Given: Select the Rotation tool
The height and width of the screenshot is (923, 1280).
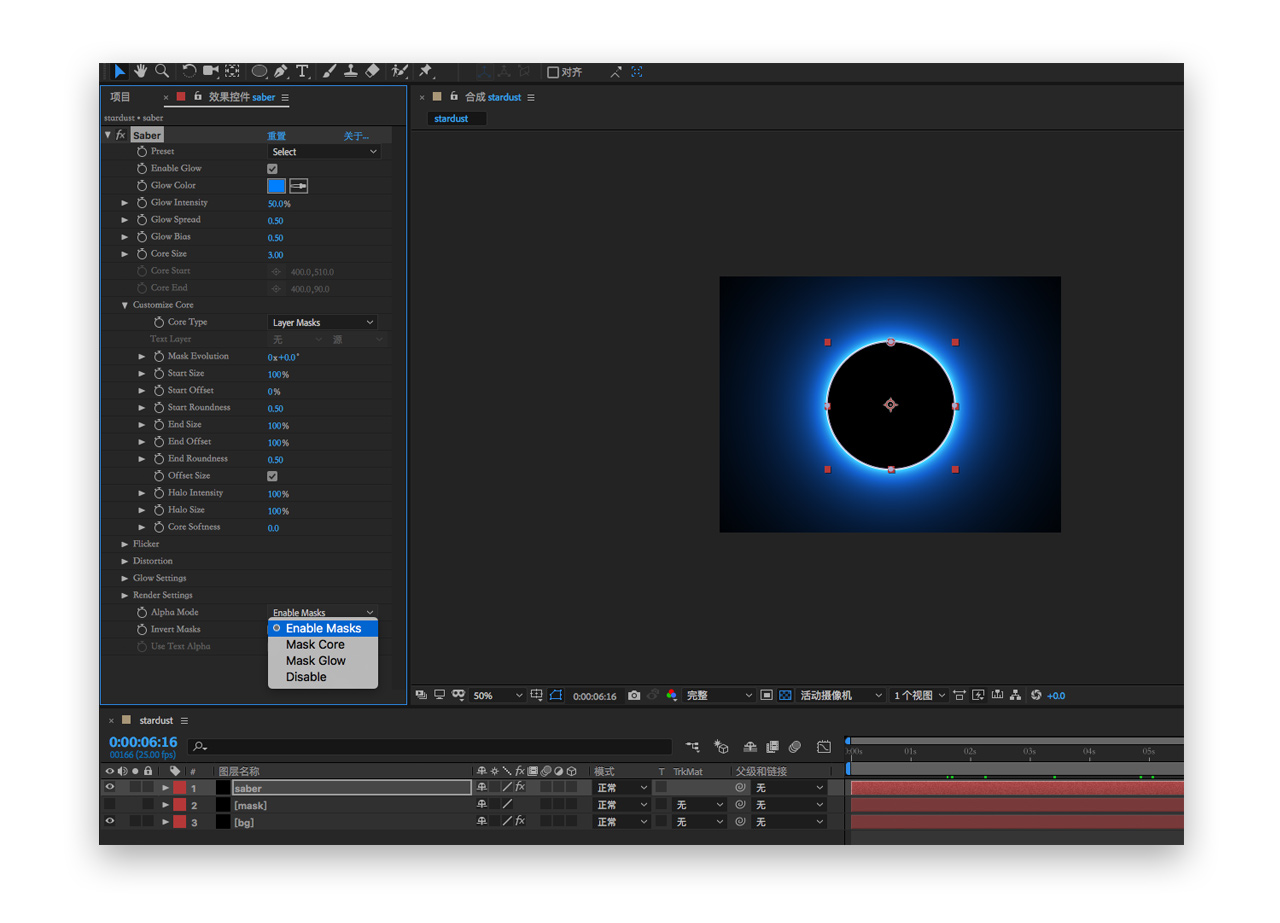Looking at the screenshot, I should (x=189, y=71).
